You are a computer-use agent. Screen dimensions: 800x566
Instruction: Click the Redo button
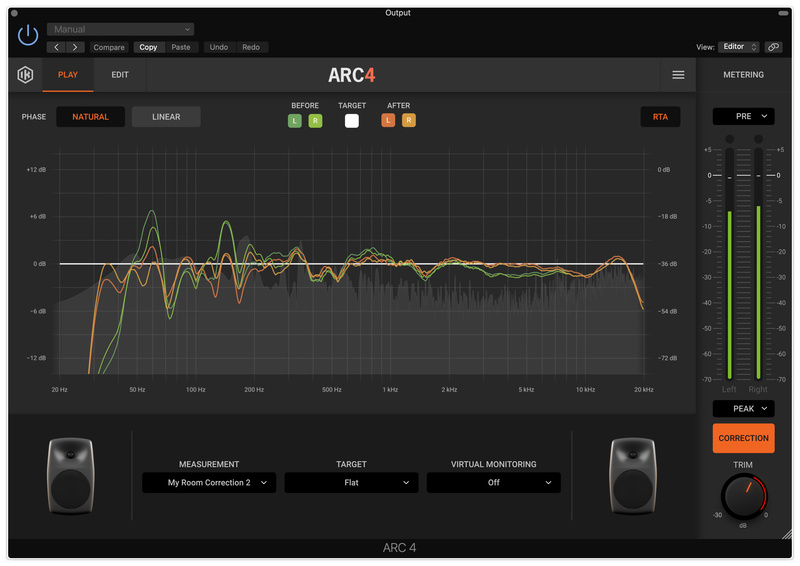(251, 47)
